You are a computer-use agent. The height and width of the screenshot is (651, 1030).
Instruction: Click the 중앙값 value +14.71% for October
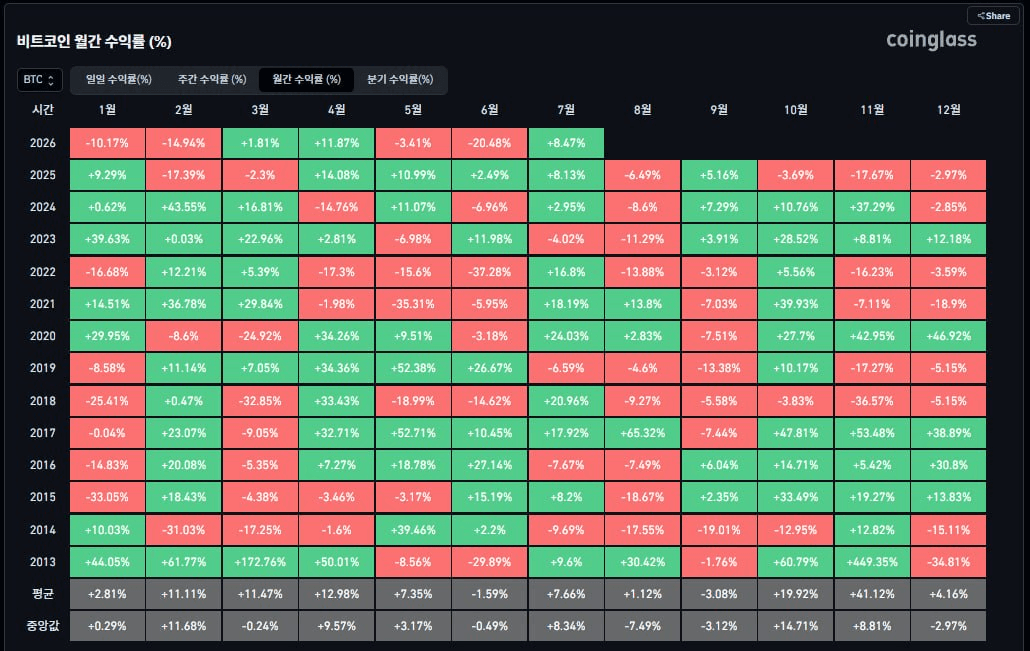795,626
